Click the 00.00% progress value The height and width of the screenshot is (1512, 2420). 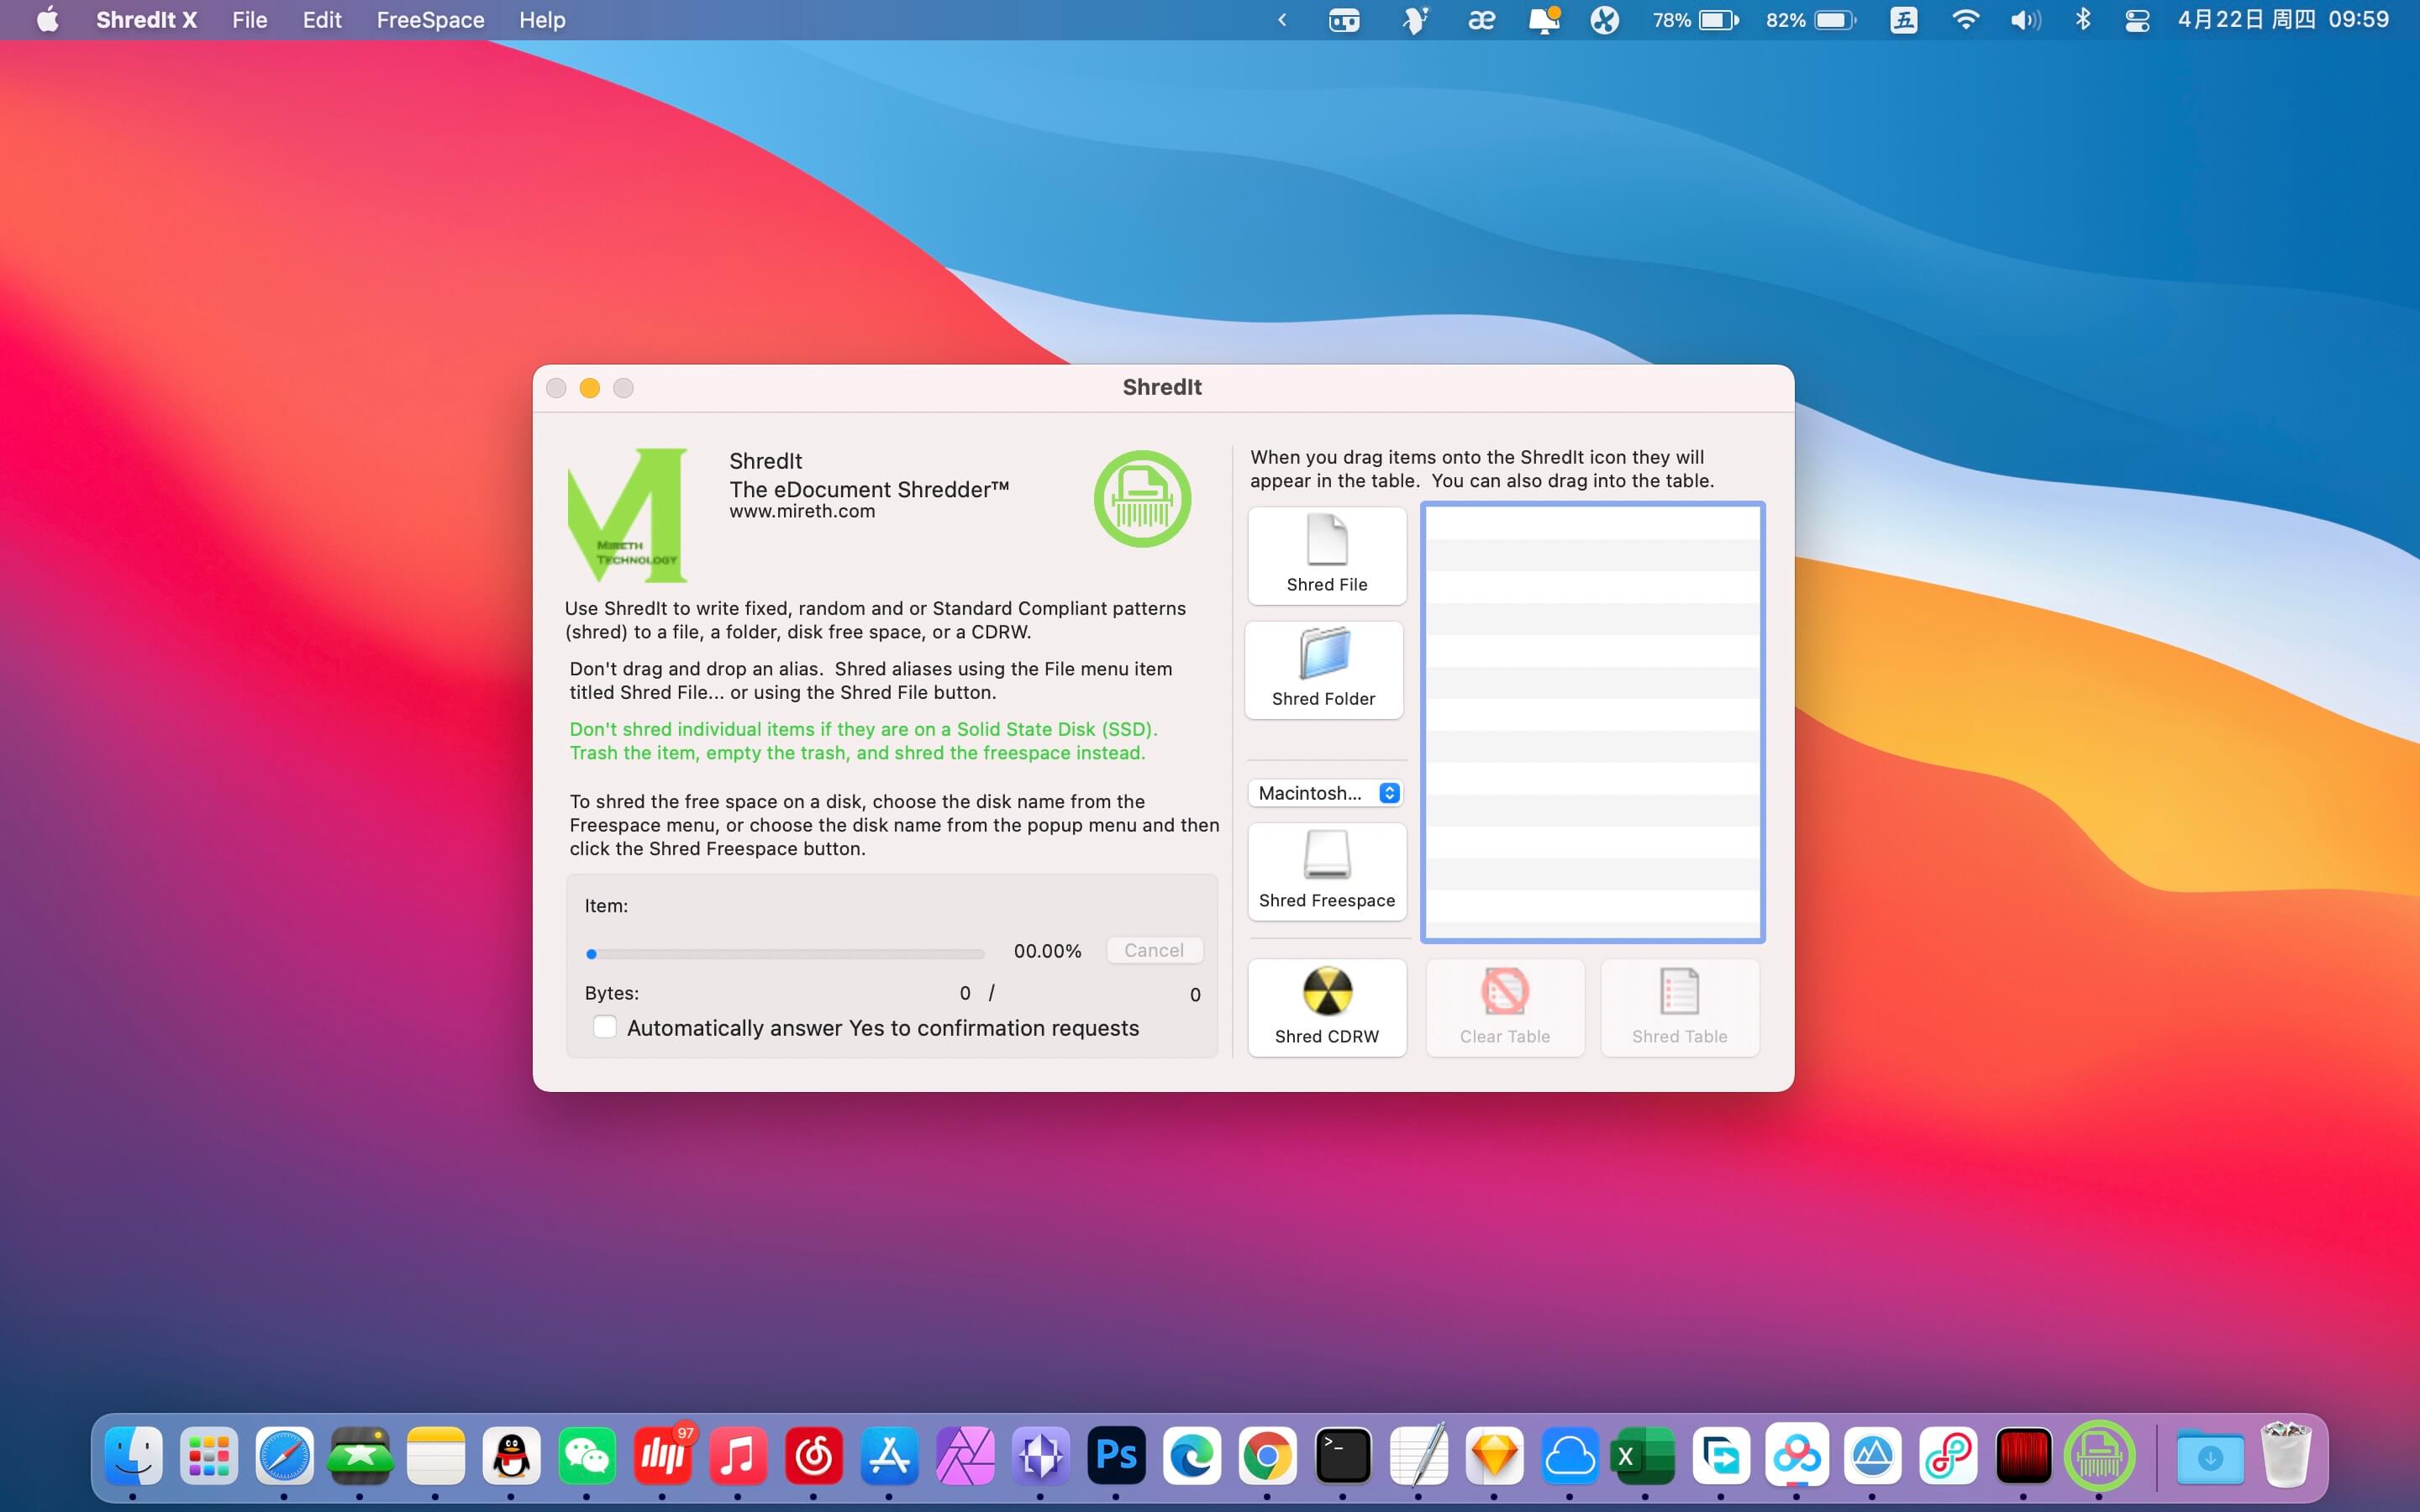point(1047,951)
